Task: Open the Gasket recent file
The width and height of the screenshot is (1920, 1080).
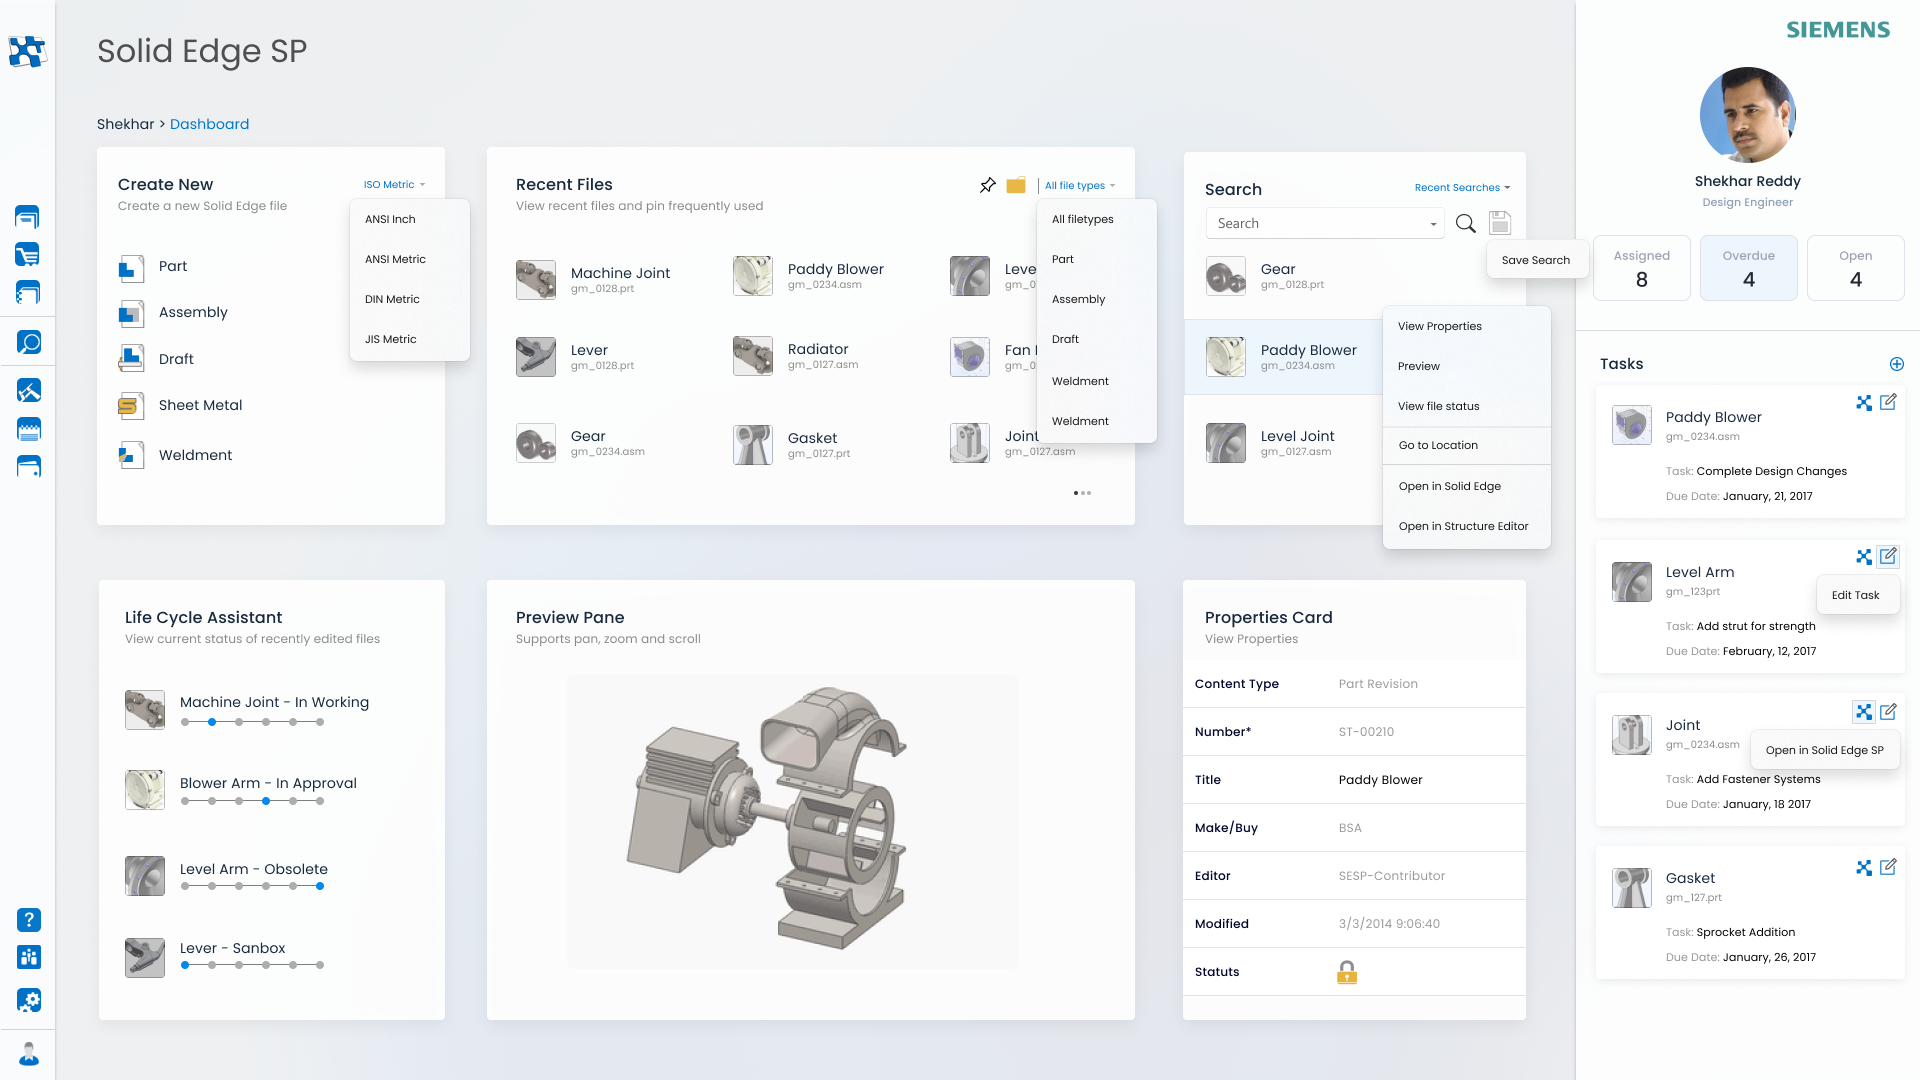Action: tap(793, 445)
